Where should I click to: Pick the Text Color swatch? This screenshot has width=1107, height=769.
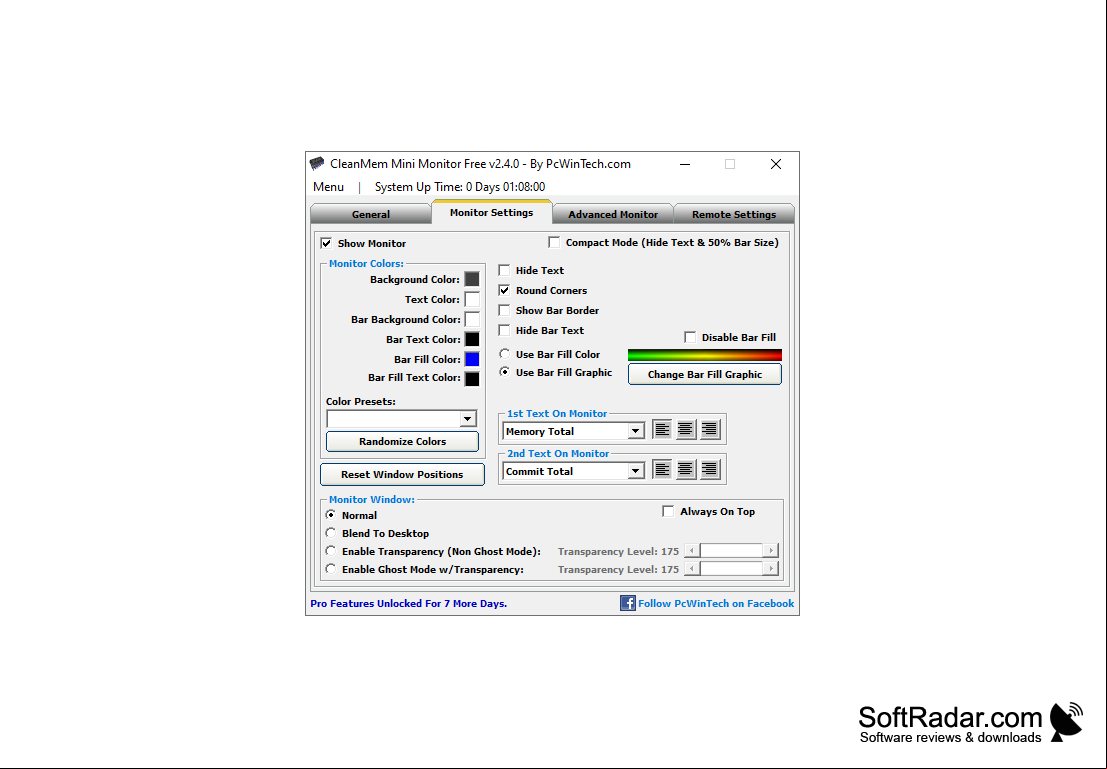pos(472,299)
